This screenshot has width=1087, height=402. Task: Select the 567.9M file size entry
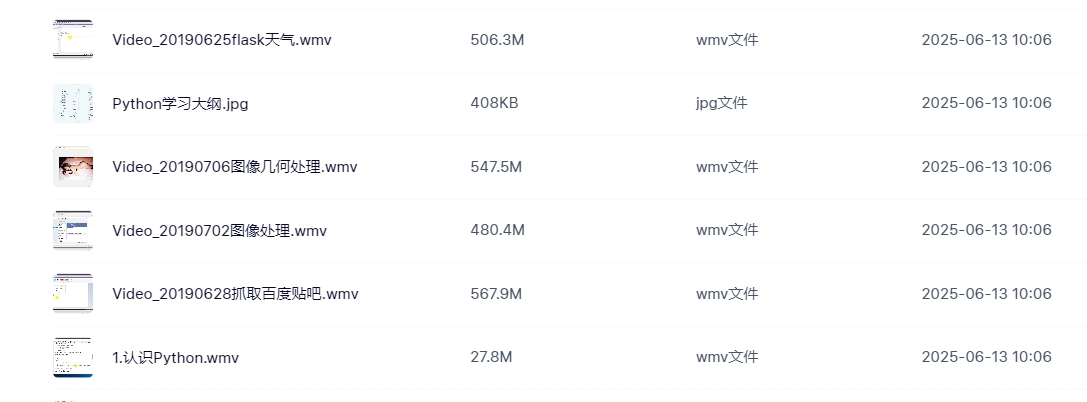coord(496,294)
